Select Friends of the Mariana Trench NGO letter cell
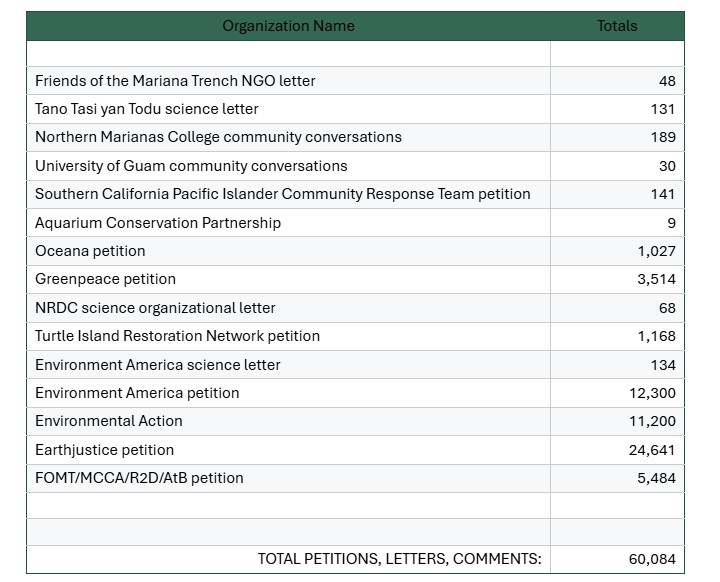The image size is (720, 582). (175, 80)
